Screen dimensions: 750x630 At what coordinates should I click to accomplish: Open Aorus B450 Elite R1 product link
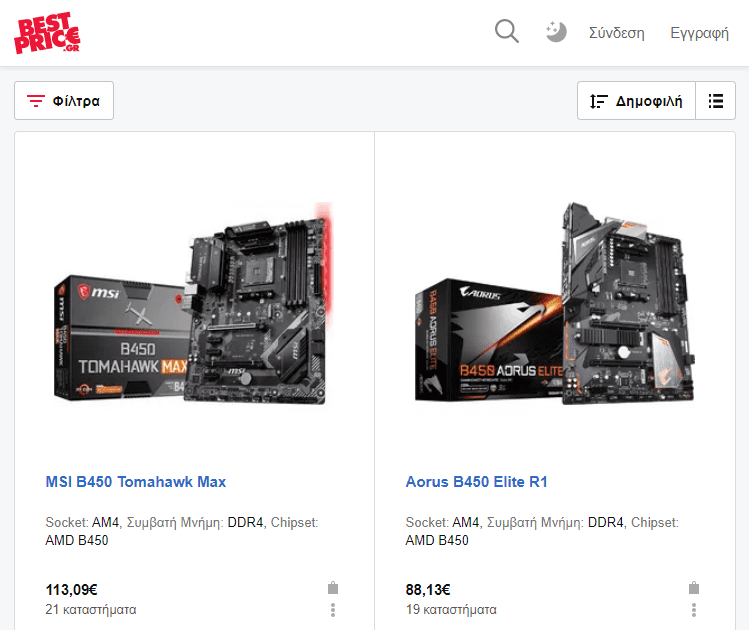coord(476,482)
